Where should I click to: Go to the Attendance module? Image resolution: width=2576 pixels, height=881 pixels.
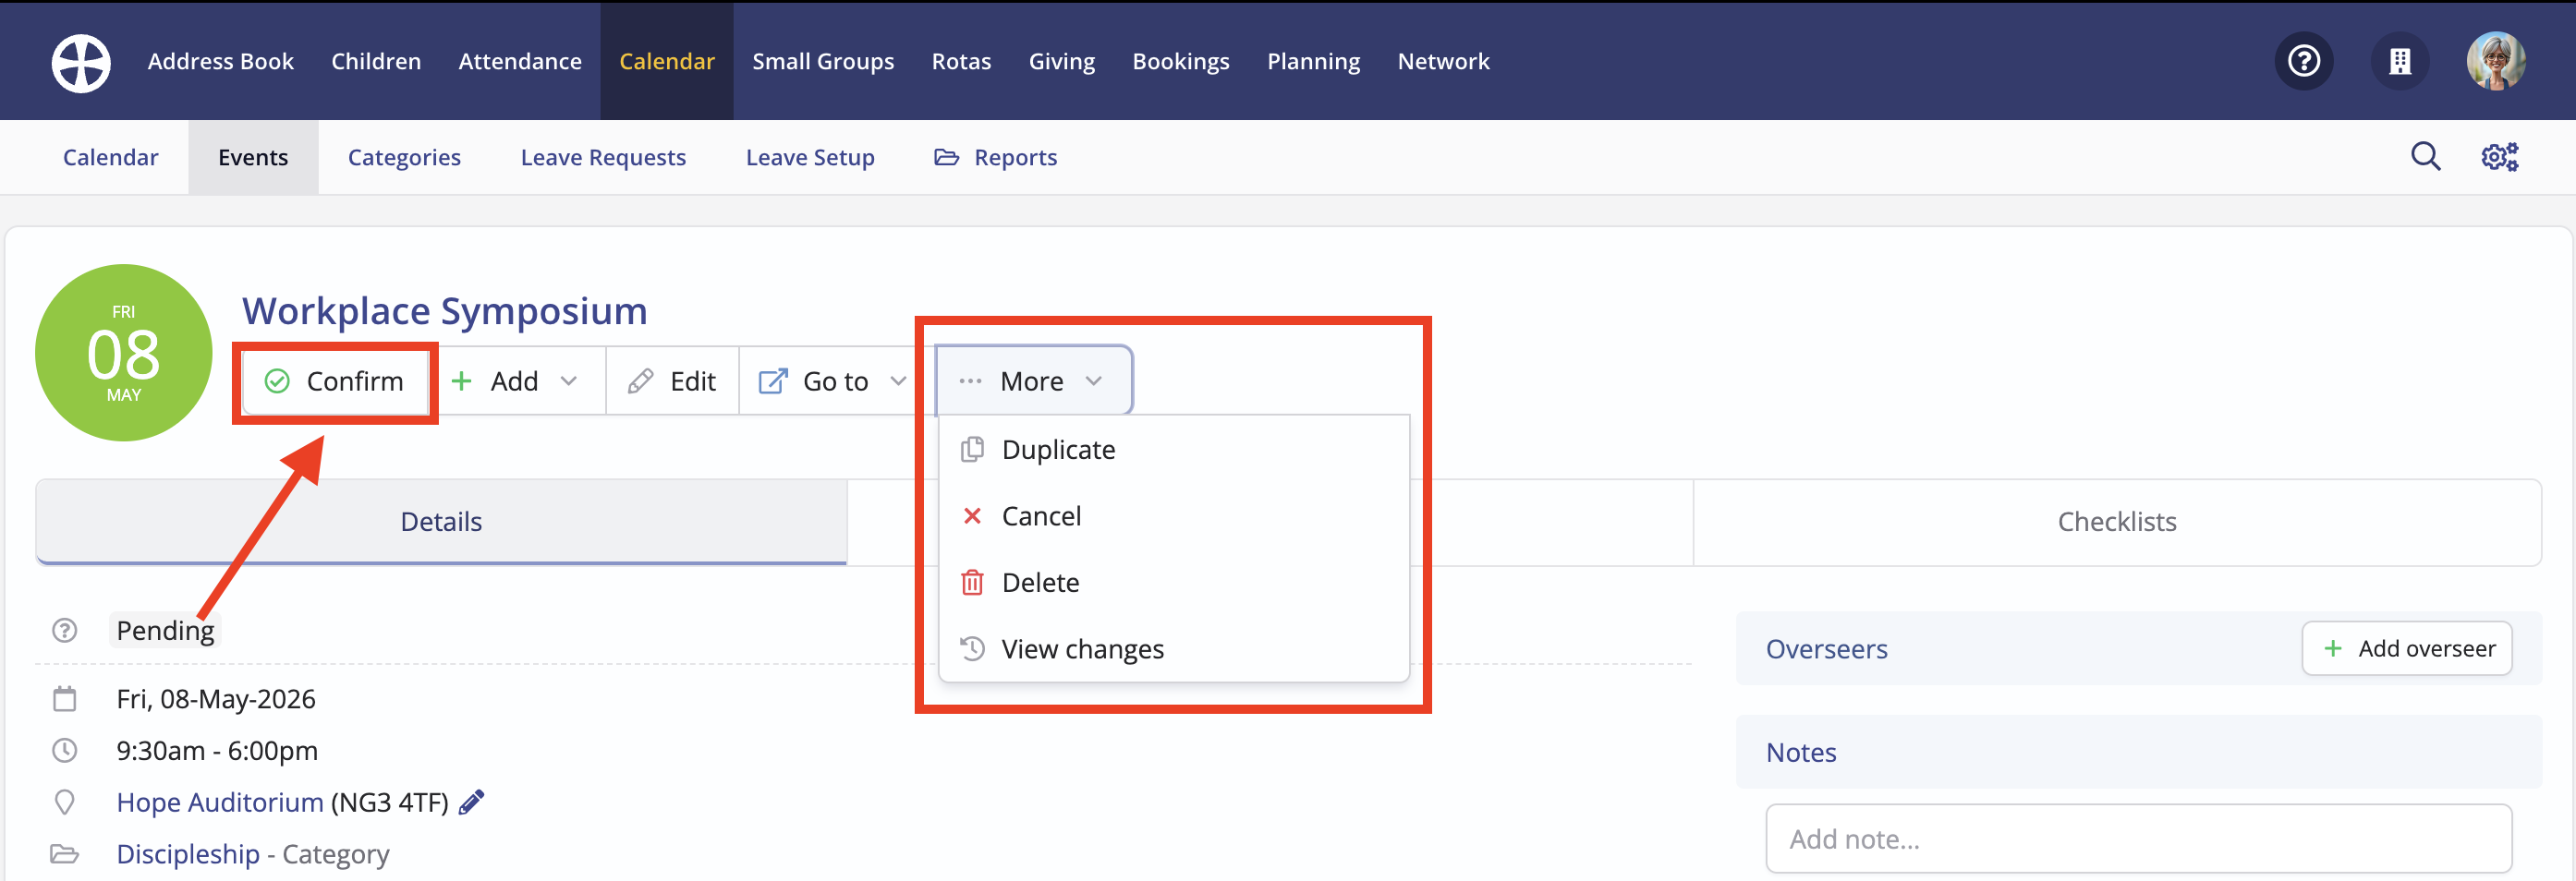click(520, 61)
